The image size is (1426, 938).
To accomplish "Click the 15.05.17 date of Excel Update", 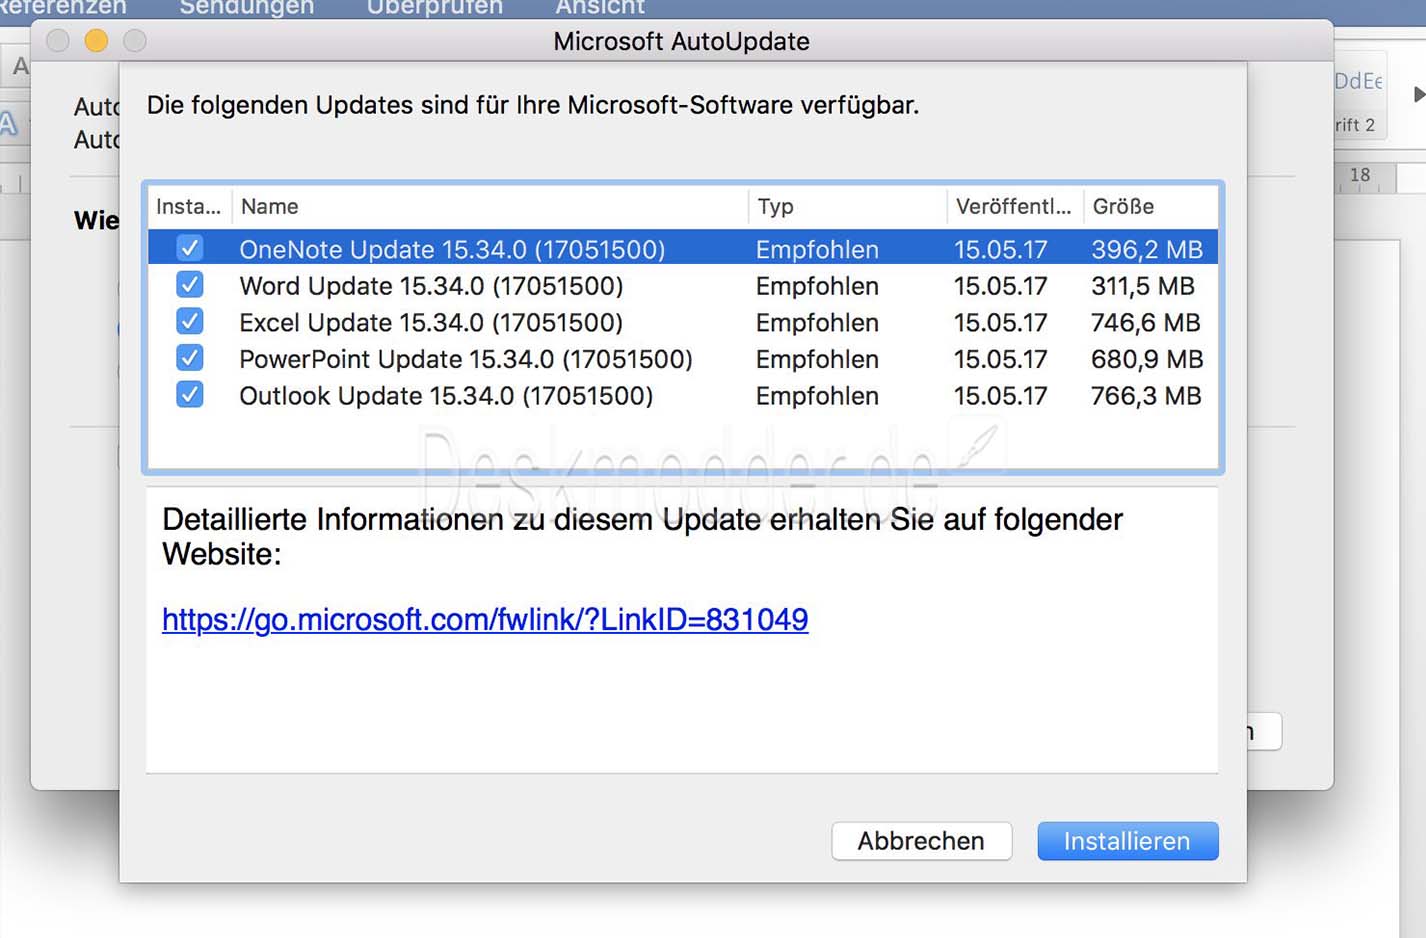I will [x=1000, y=322].
